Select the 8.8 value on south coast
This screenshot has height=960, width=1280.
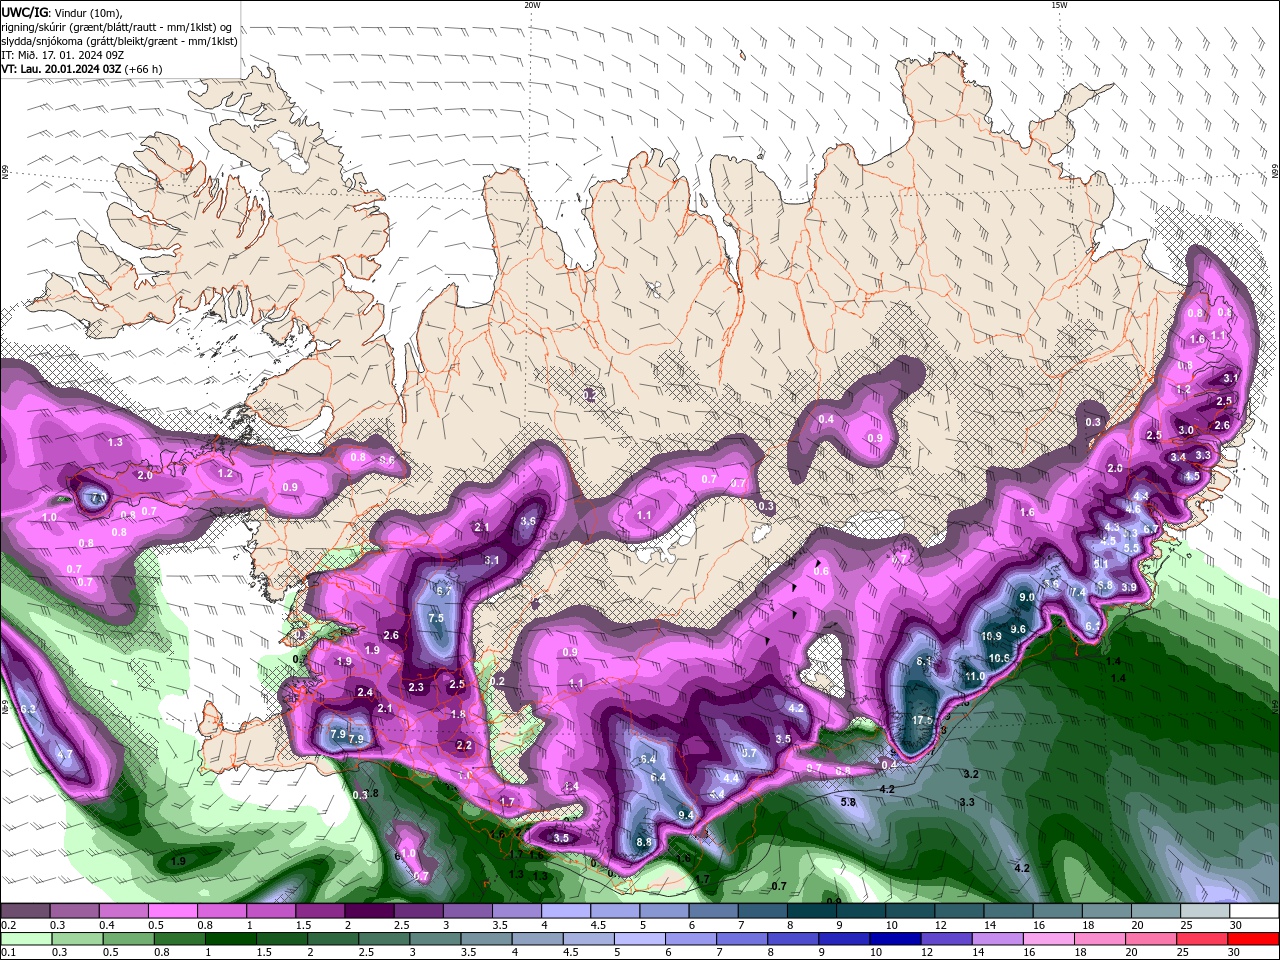[x=644, y=843]
